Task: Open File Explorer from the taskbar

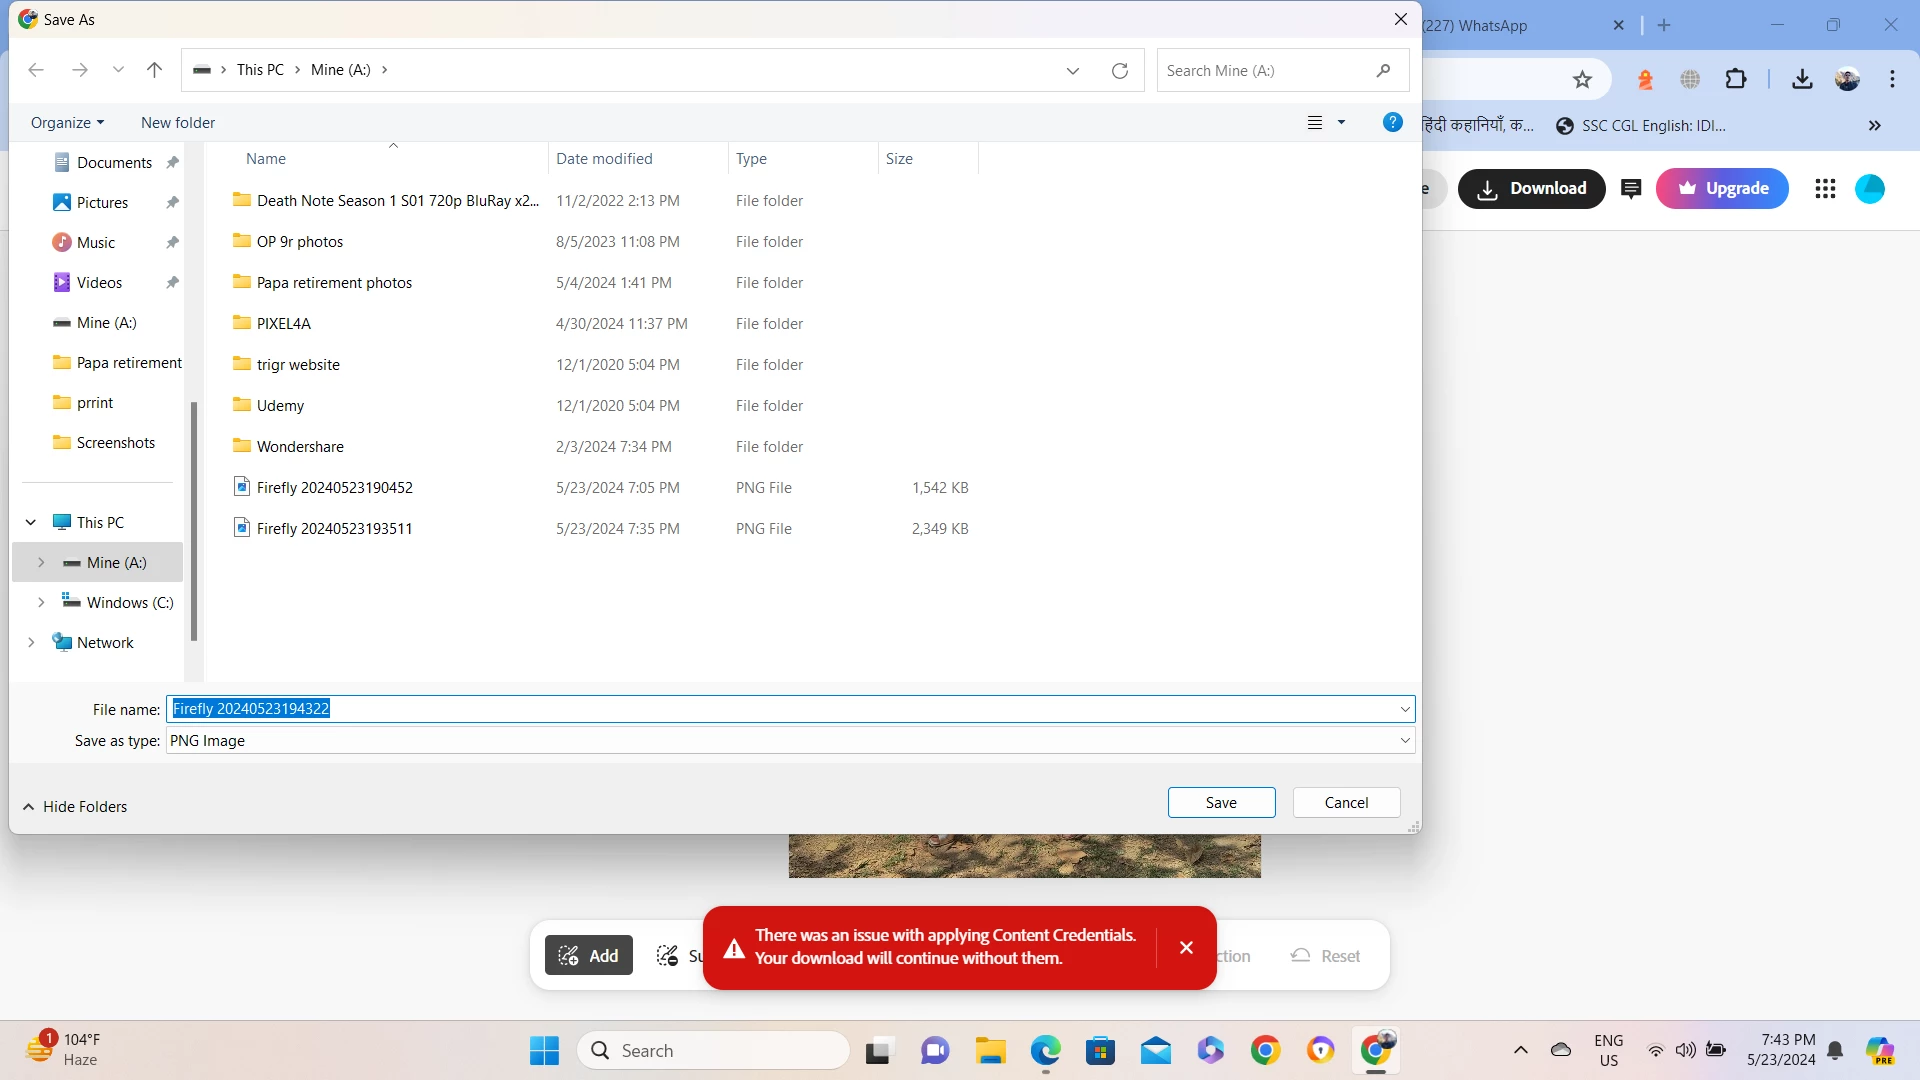Action: click(990, 1051)
